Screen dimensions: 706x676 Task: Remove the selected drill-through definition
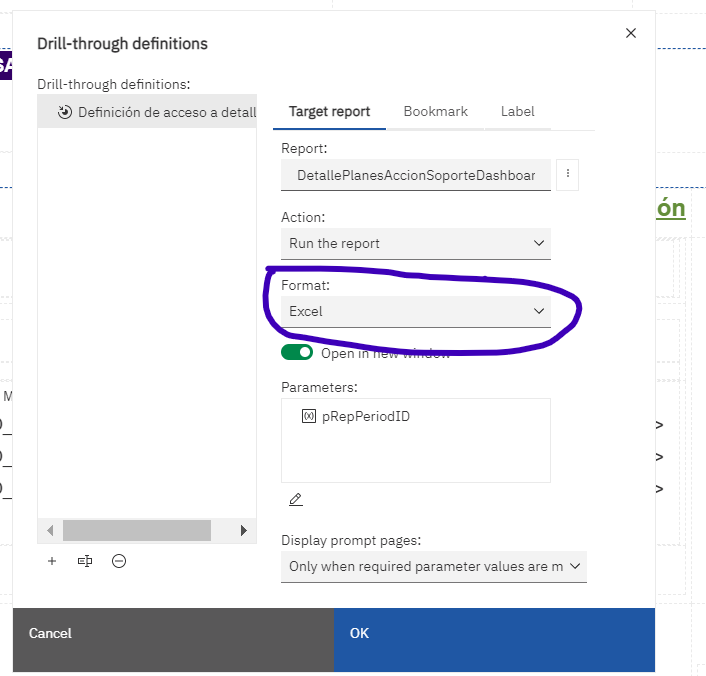point(119,561)
